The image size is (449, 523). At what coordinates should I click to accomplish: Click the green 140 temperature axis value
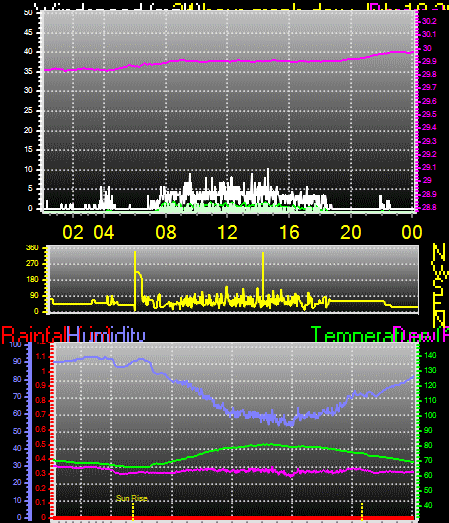coord(430,356)
